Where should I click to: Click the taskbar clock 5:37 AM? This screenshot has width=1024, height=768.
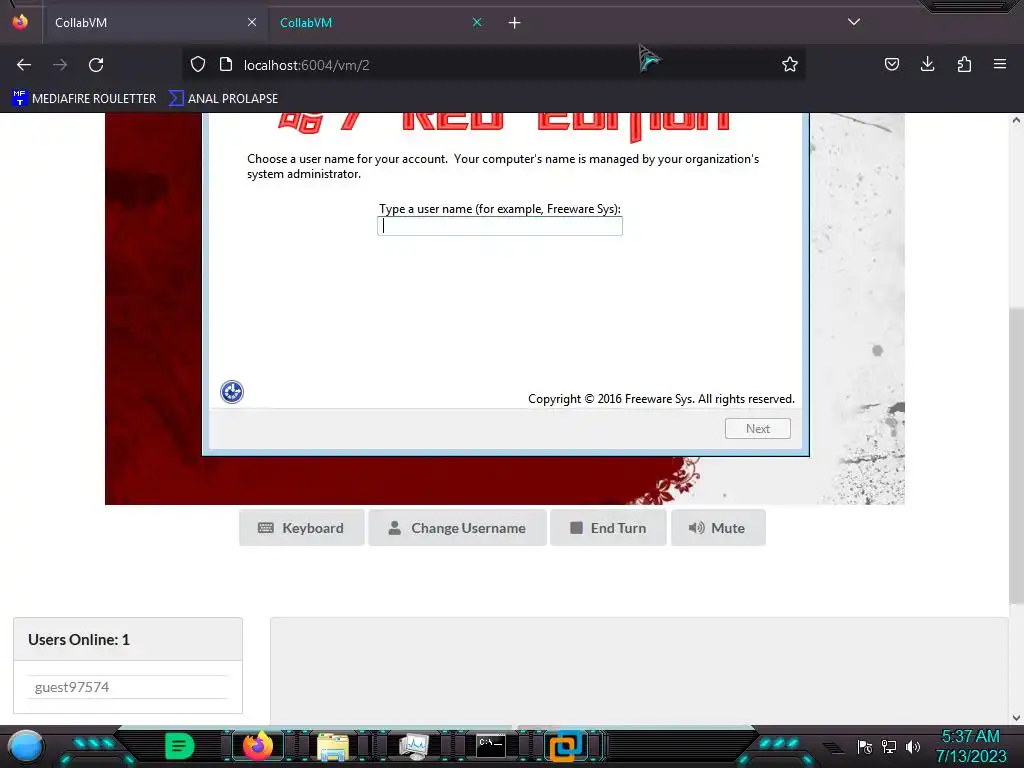[x=970, y=737]
